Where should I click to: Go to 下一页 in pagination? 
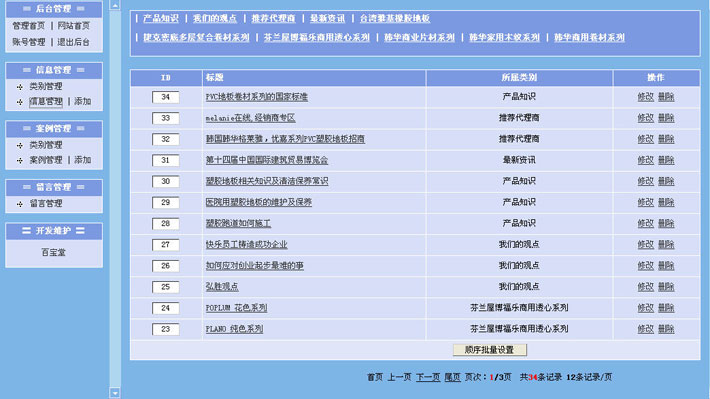coord(428,377)
